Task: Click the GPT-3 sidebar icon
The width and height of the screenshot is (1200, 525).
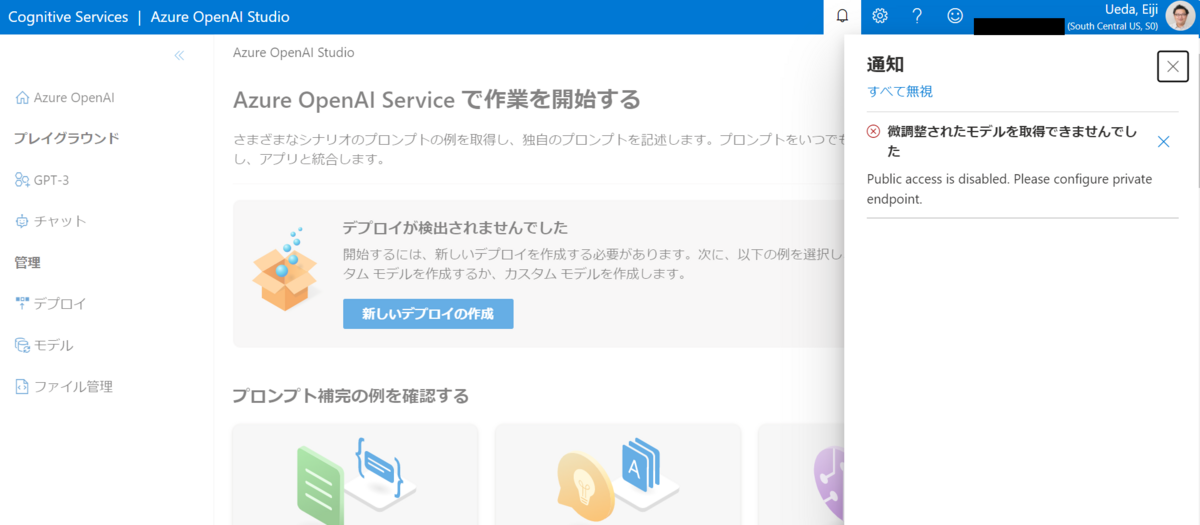Action: (22, 180)
